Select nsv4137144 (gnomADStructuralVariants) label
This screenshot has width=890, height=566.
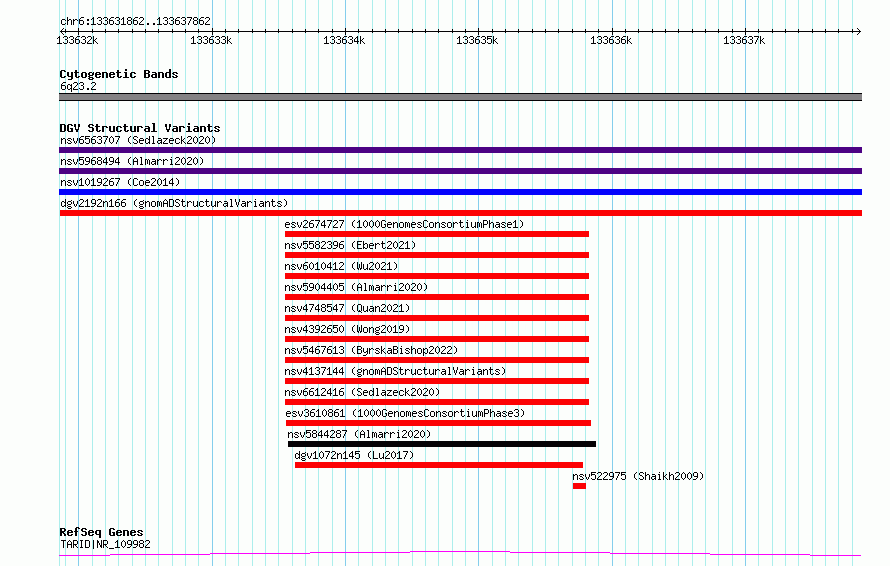(395, 371)
